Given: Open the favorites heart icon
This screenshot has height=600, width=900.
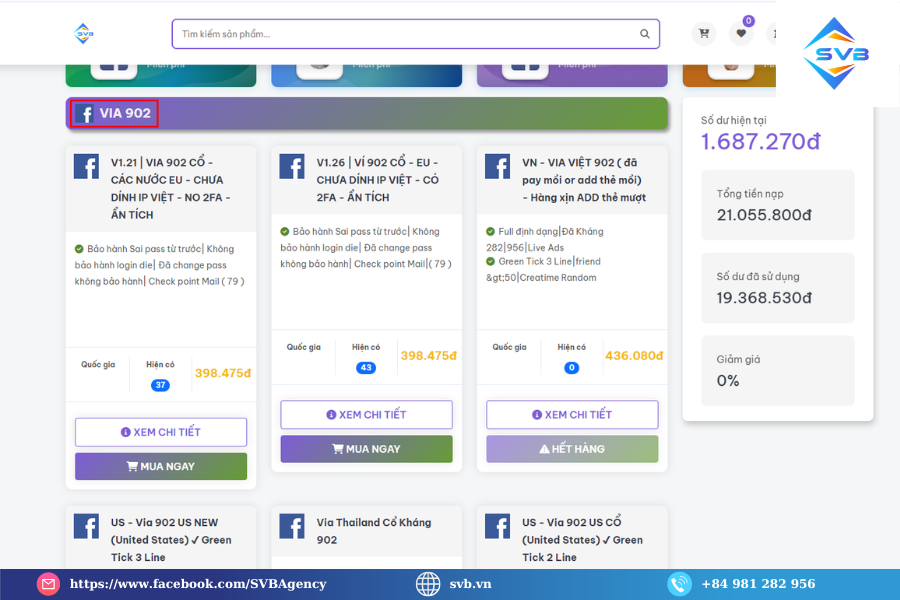Looking at the screenshot, I should pyautogui.click(x=741, y=33).
